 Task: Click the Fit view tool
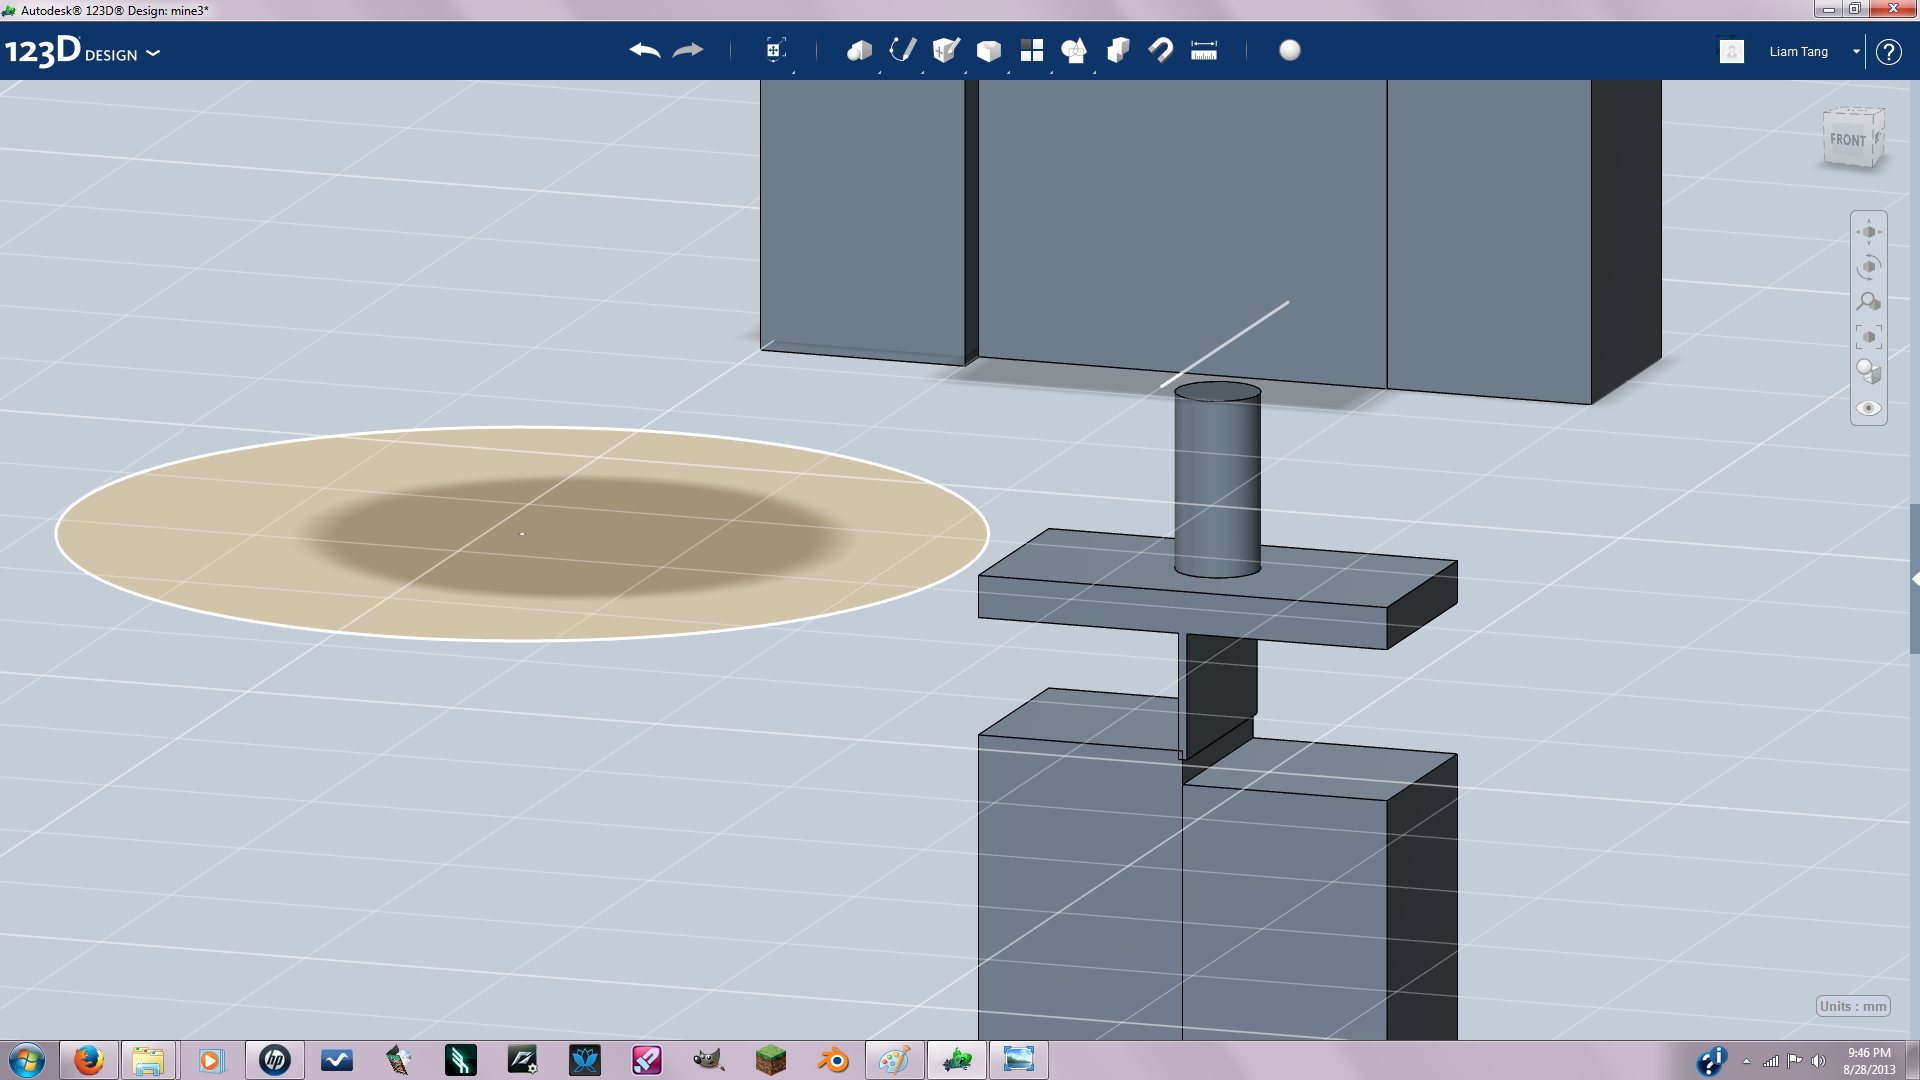point(1869,337)
